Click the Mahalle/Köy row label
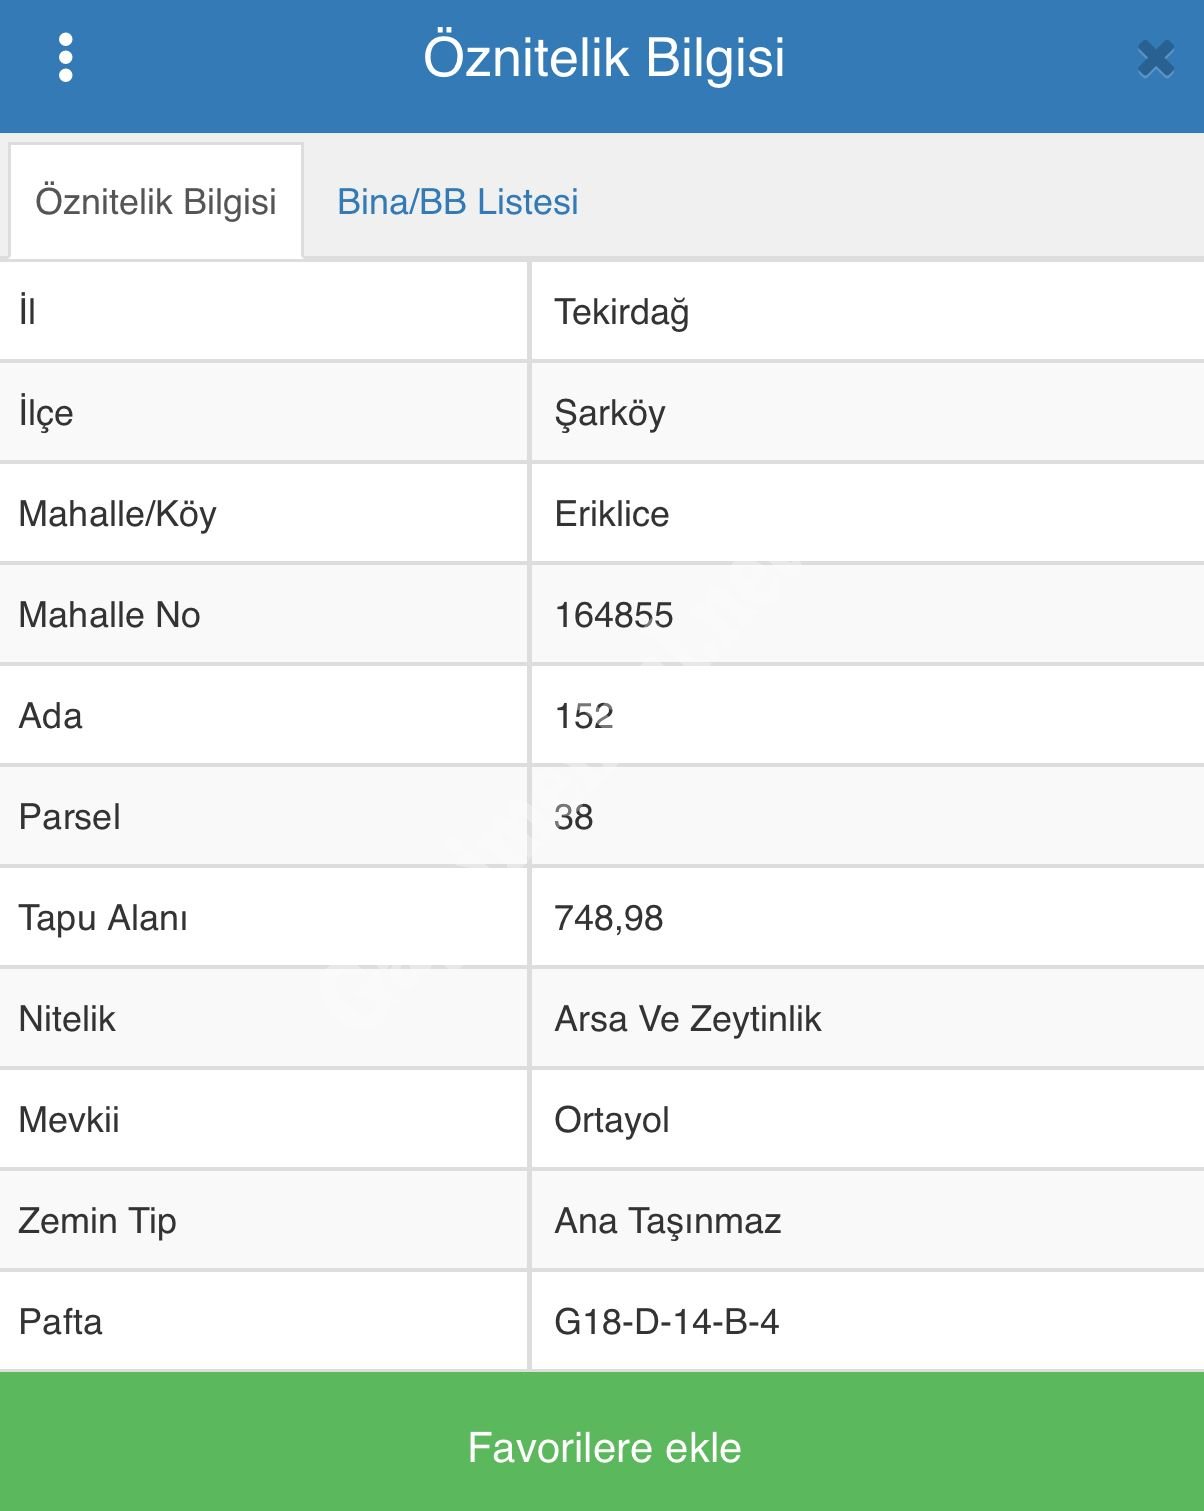 [117, 514]
